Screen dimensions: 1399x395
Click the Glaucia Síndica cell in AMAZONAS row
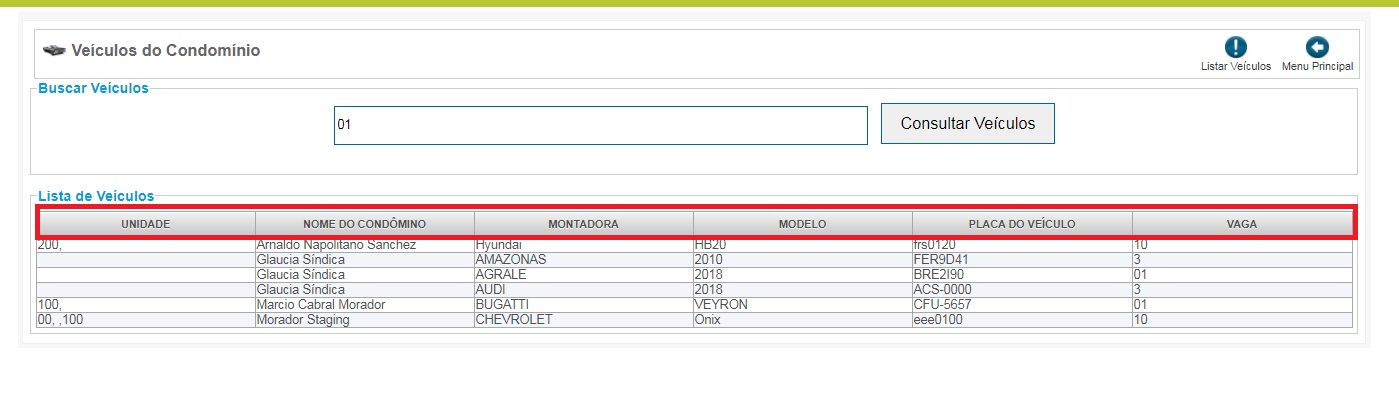click(365, 259)
